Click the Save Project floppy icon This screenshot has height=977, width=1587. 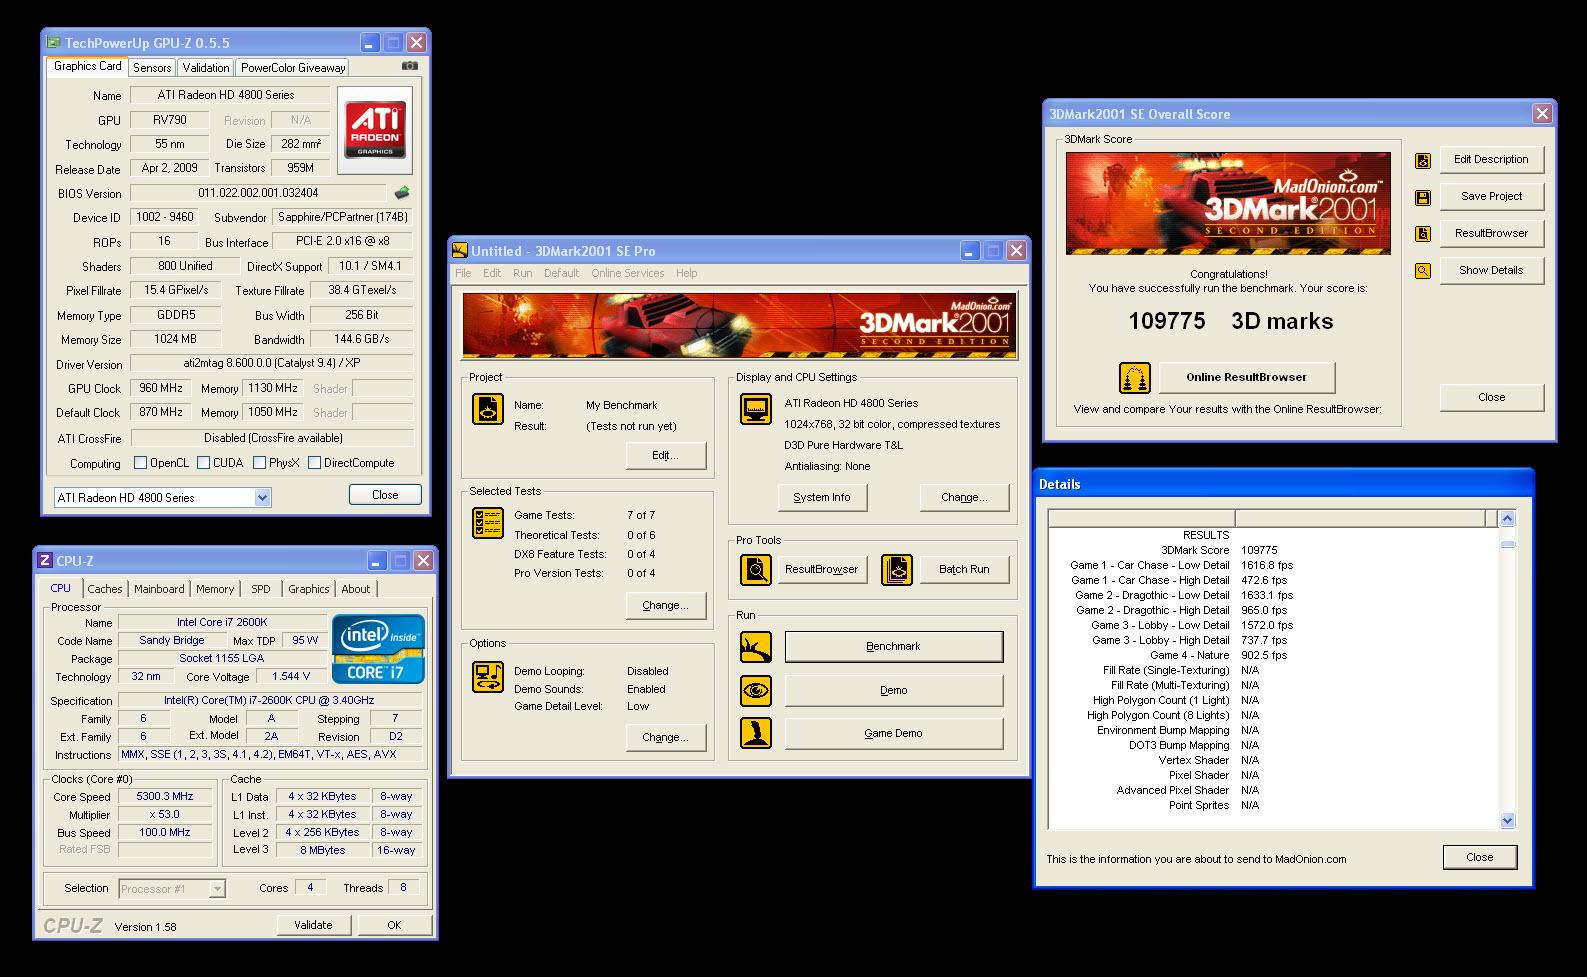(1423, 197)
